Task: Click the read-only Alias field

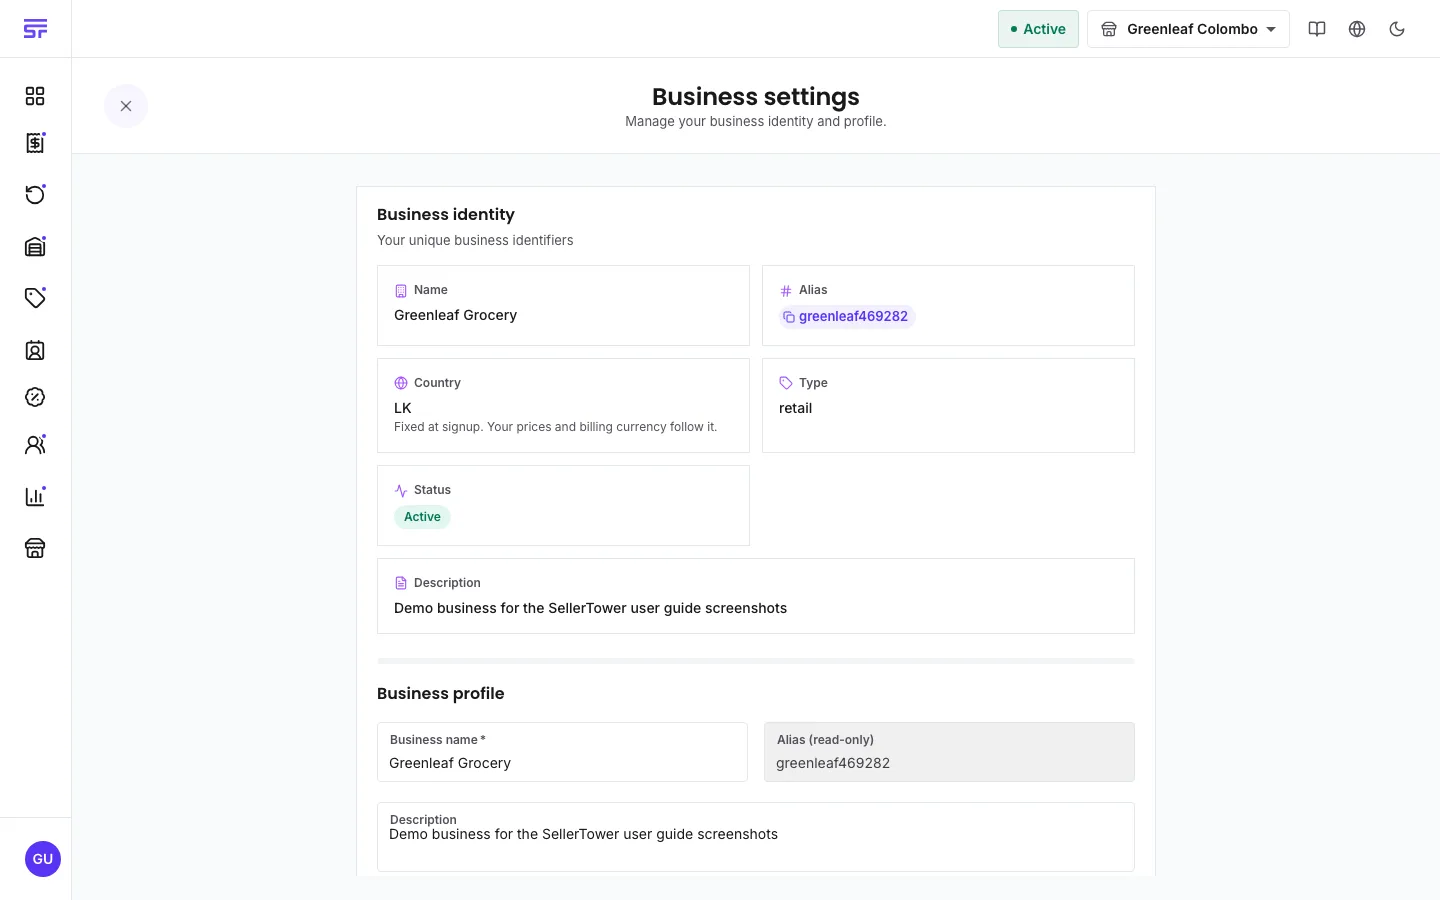Action: pos(949,752)
